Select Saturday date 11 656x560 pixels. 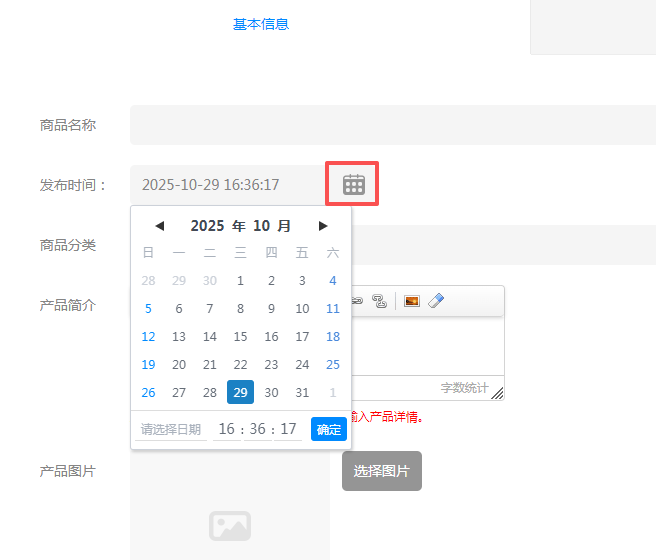click(x=333, y=309)
